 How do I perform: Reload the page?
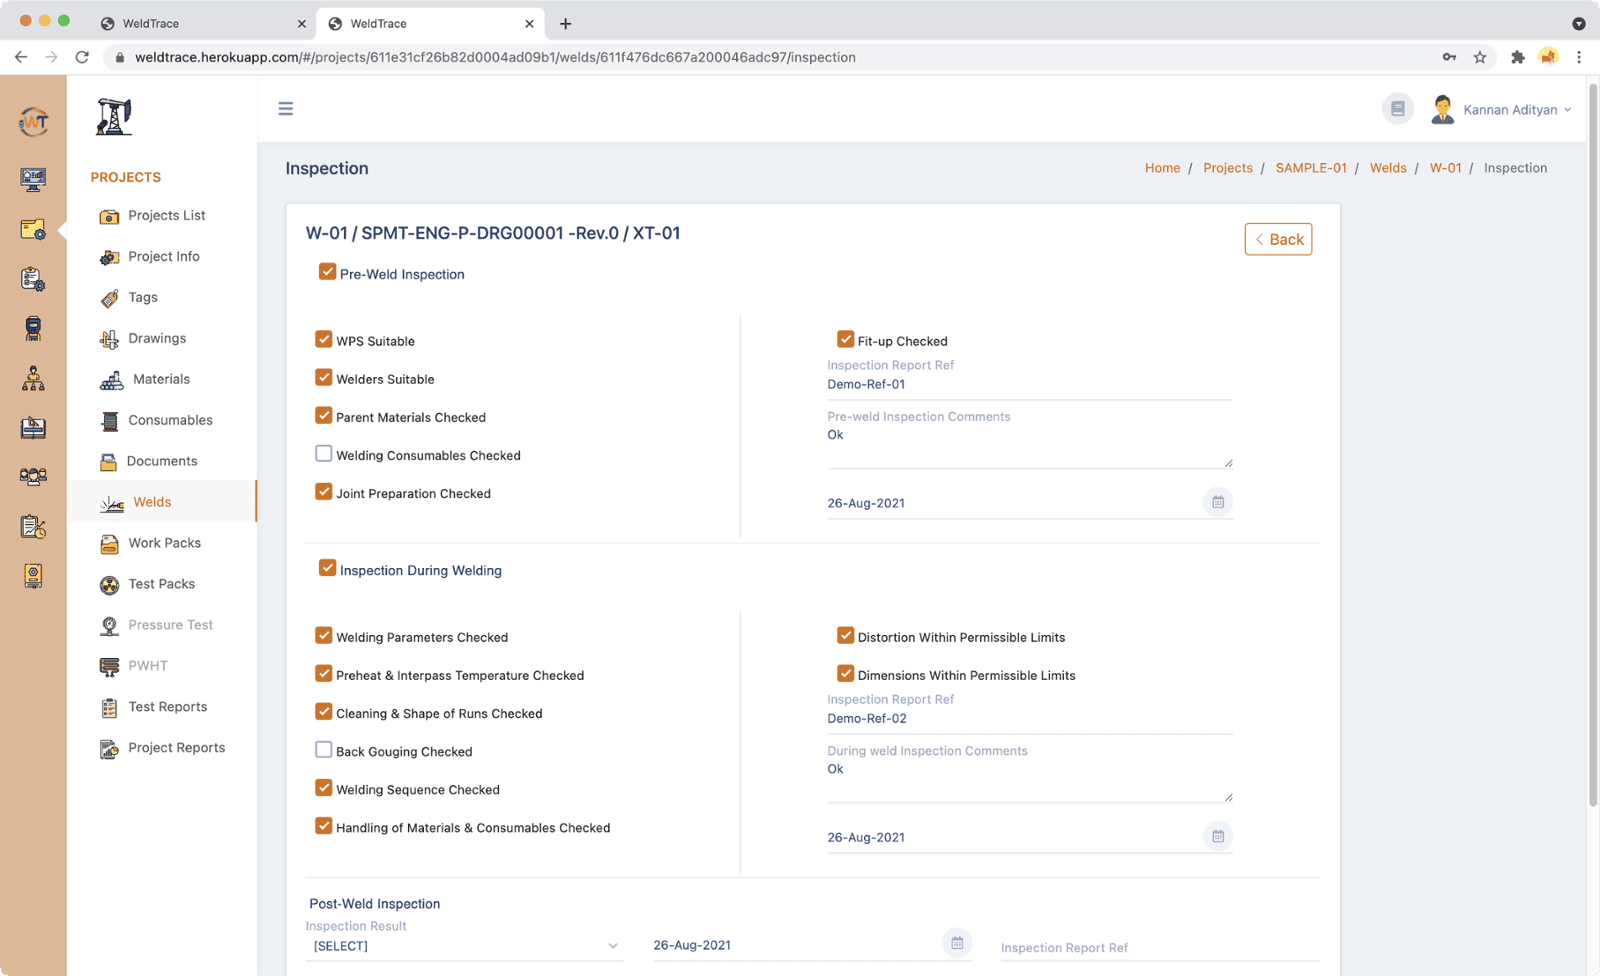[x=82, y=57]
